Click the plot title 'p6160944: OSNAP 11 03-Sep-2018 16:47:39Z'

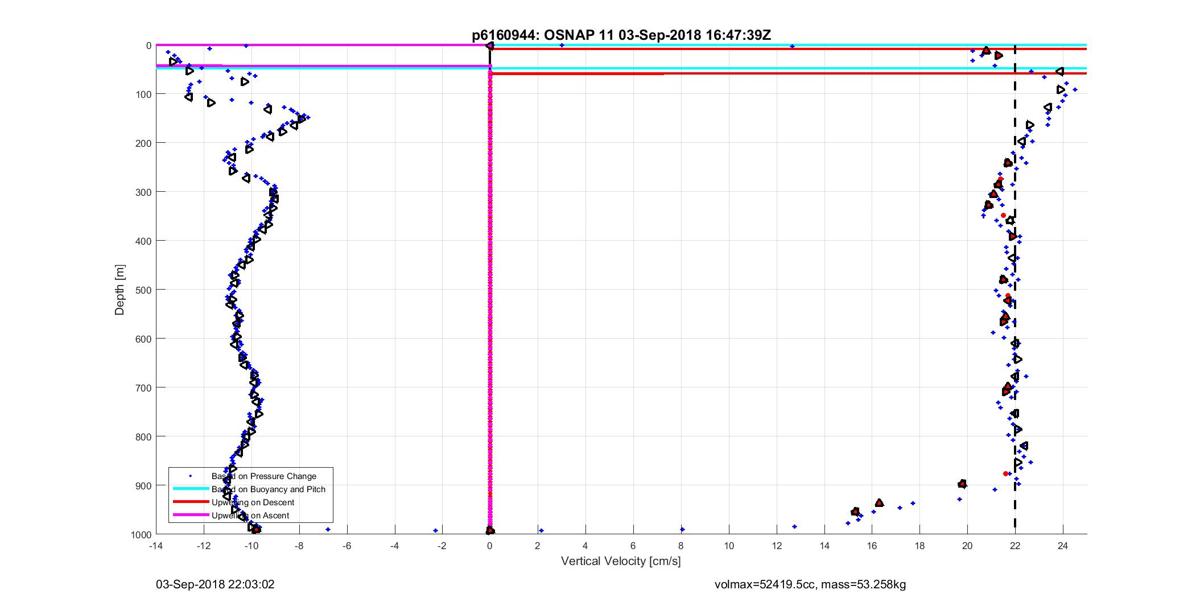(621, 34)
